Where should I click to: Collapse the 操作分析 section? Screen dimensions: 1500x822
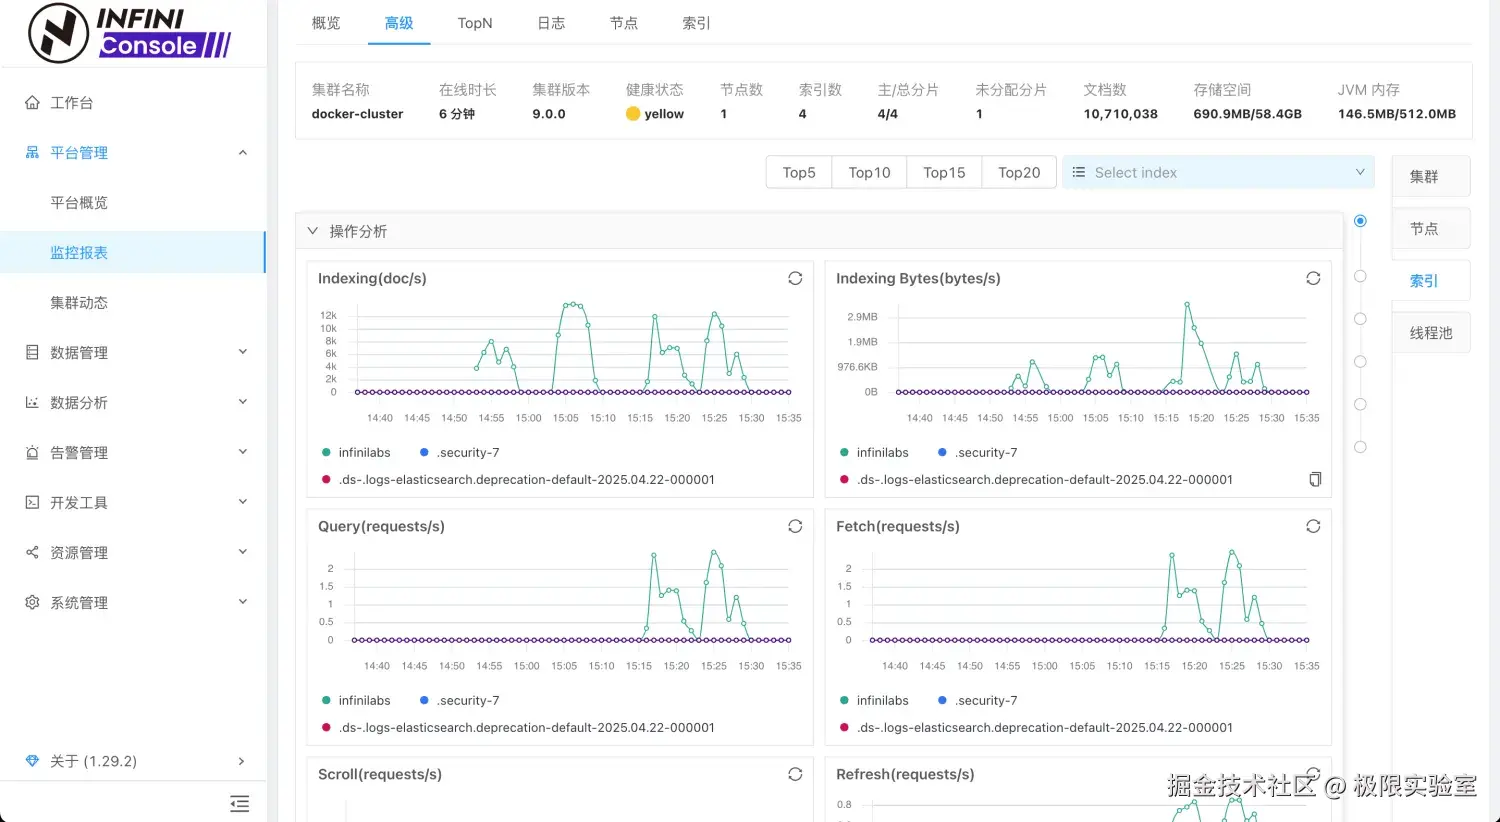pos(313,231)
